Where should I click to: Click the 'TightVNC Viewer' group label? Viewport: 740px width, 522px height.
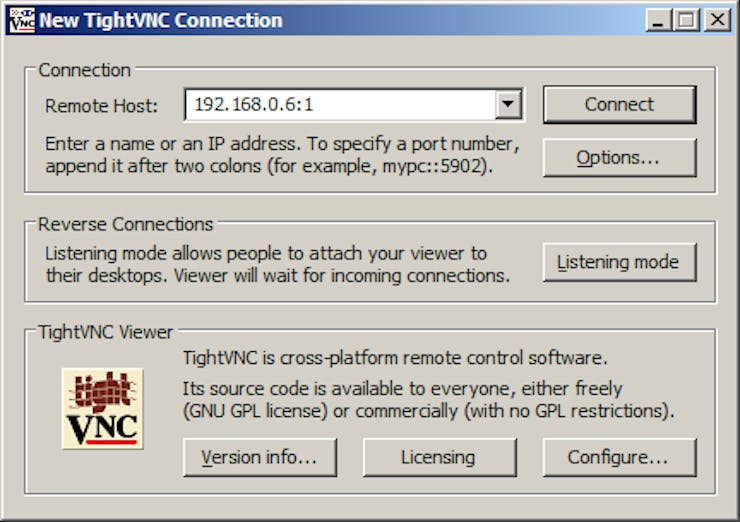click(106, 332)
